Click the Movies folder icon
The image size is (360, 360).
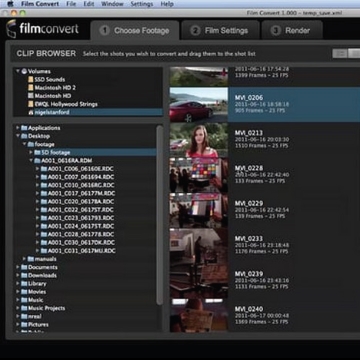[x=24, y=292]
